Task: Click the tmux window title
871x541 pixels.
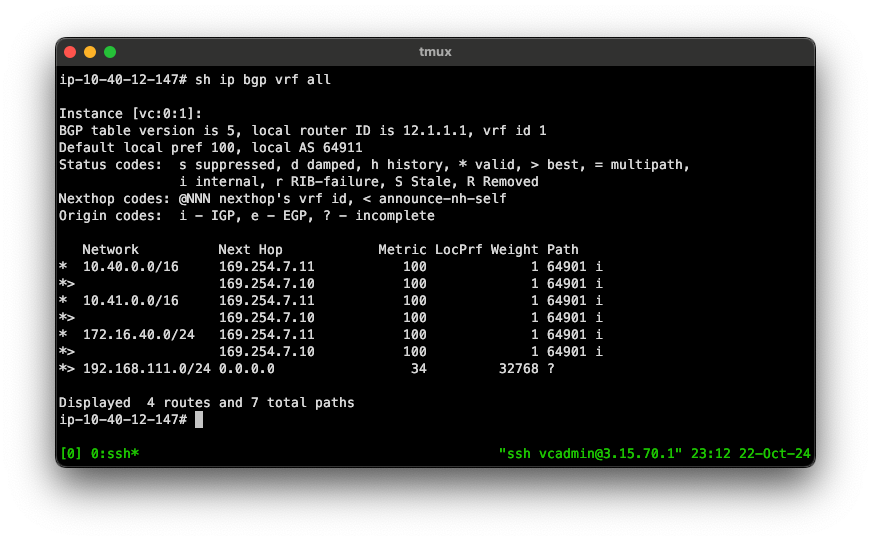Action: (435, 52)
